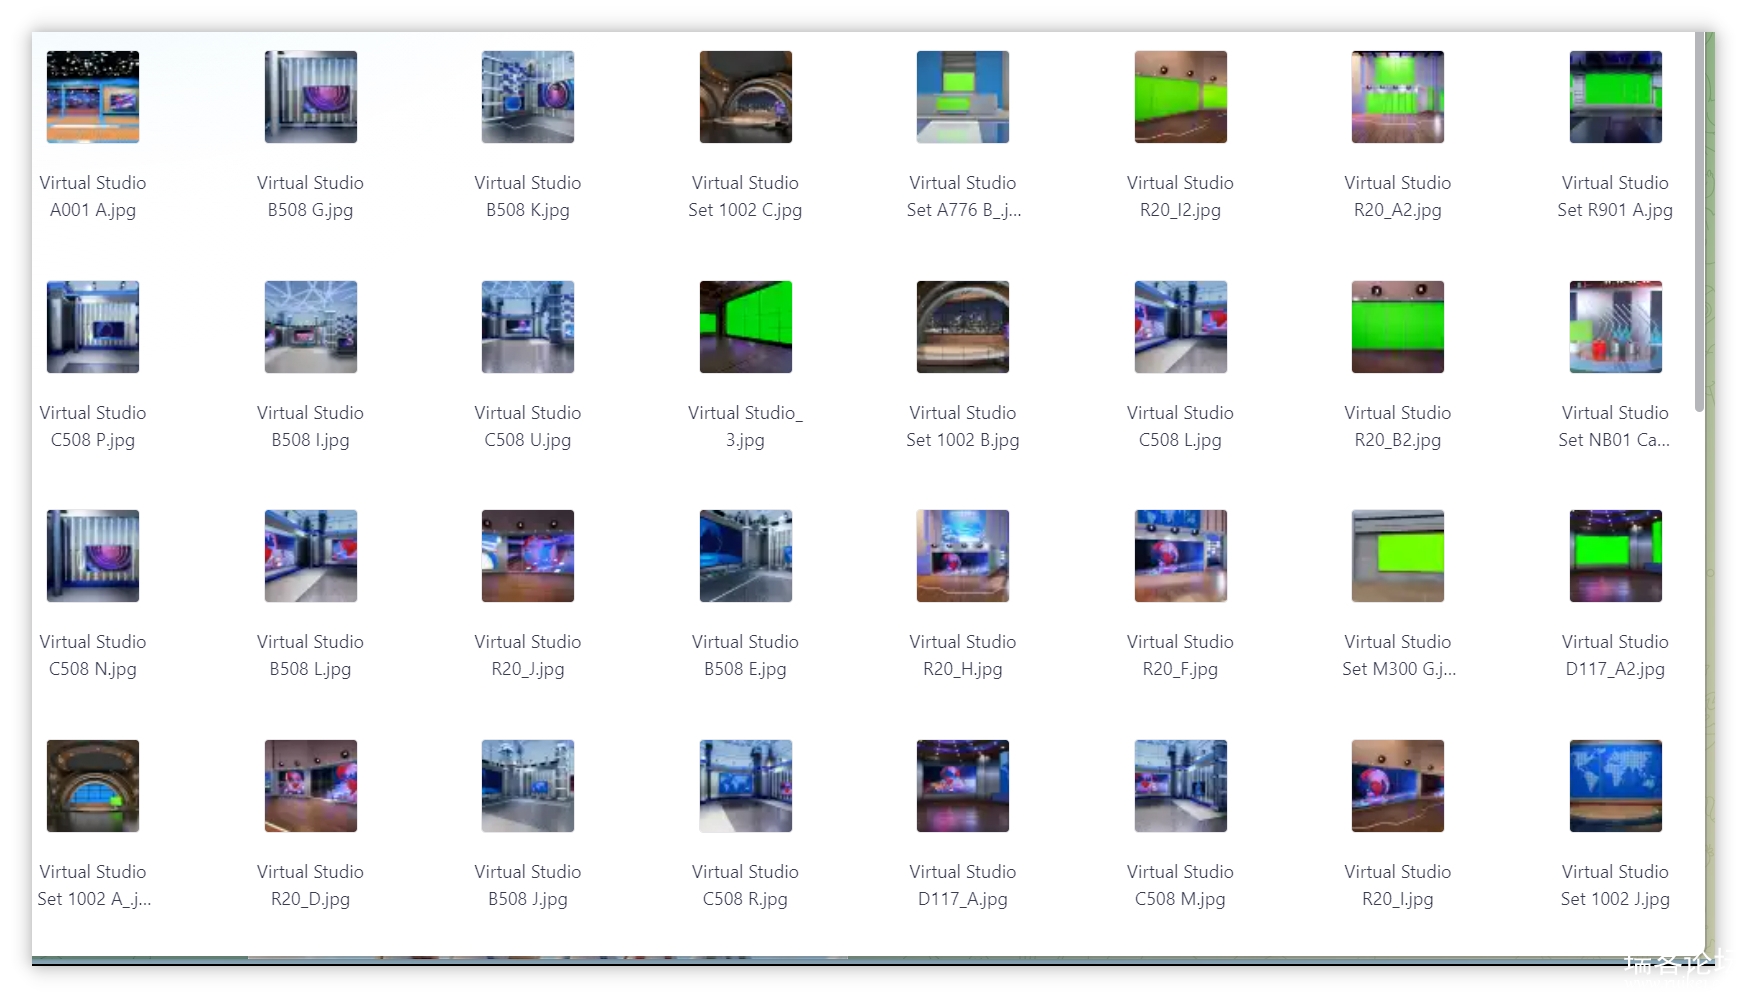Select the Virtual Studio Set M300 G thumbnail
1747x998 pixels.
pos(1398,556)
